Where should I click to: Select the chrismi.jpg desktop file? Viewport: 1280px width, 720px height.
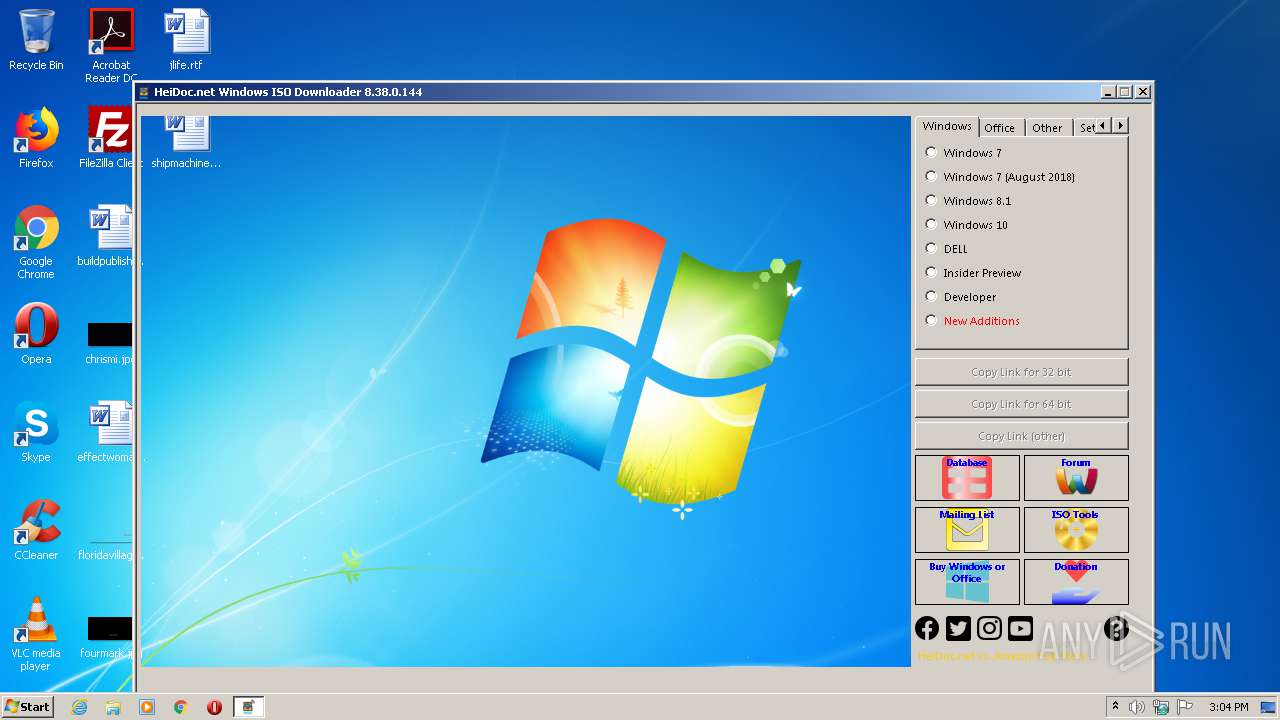(x=109, y=343)
